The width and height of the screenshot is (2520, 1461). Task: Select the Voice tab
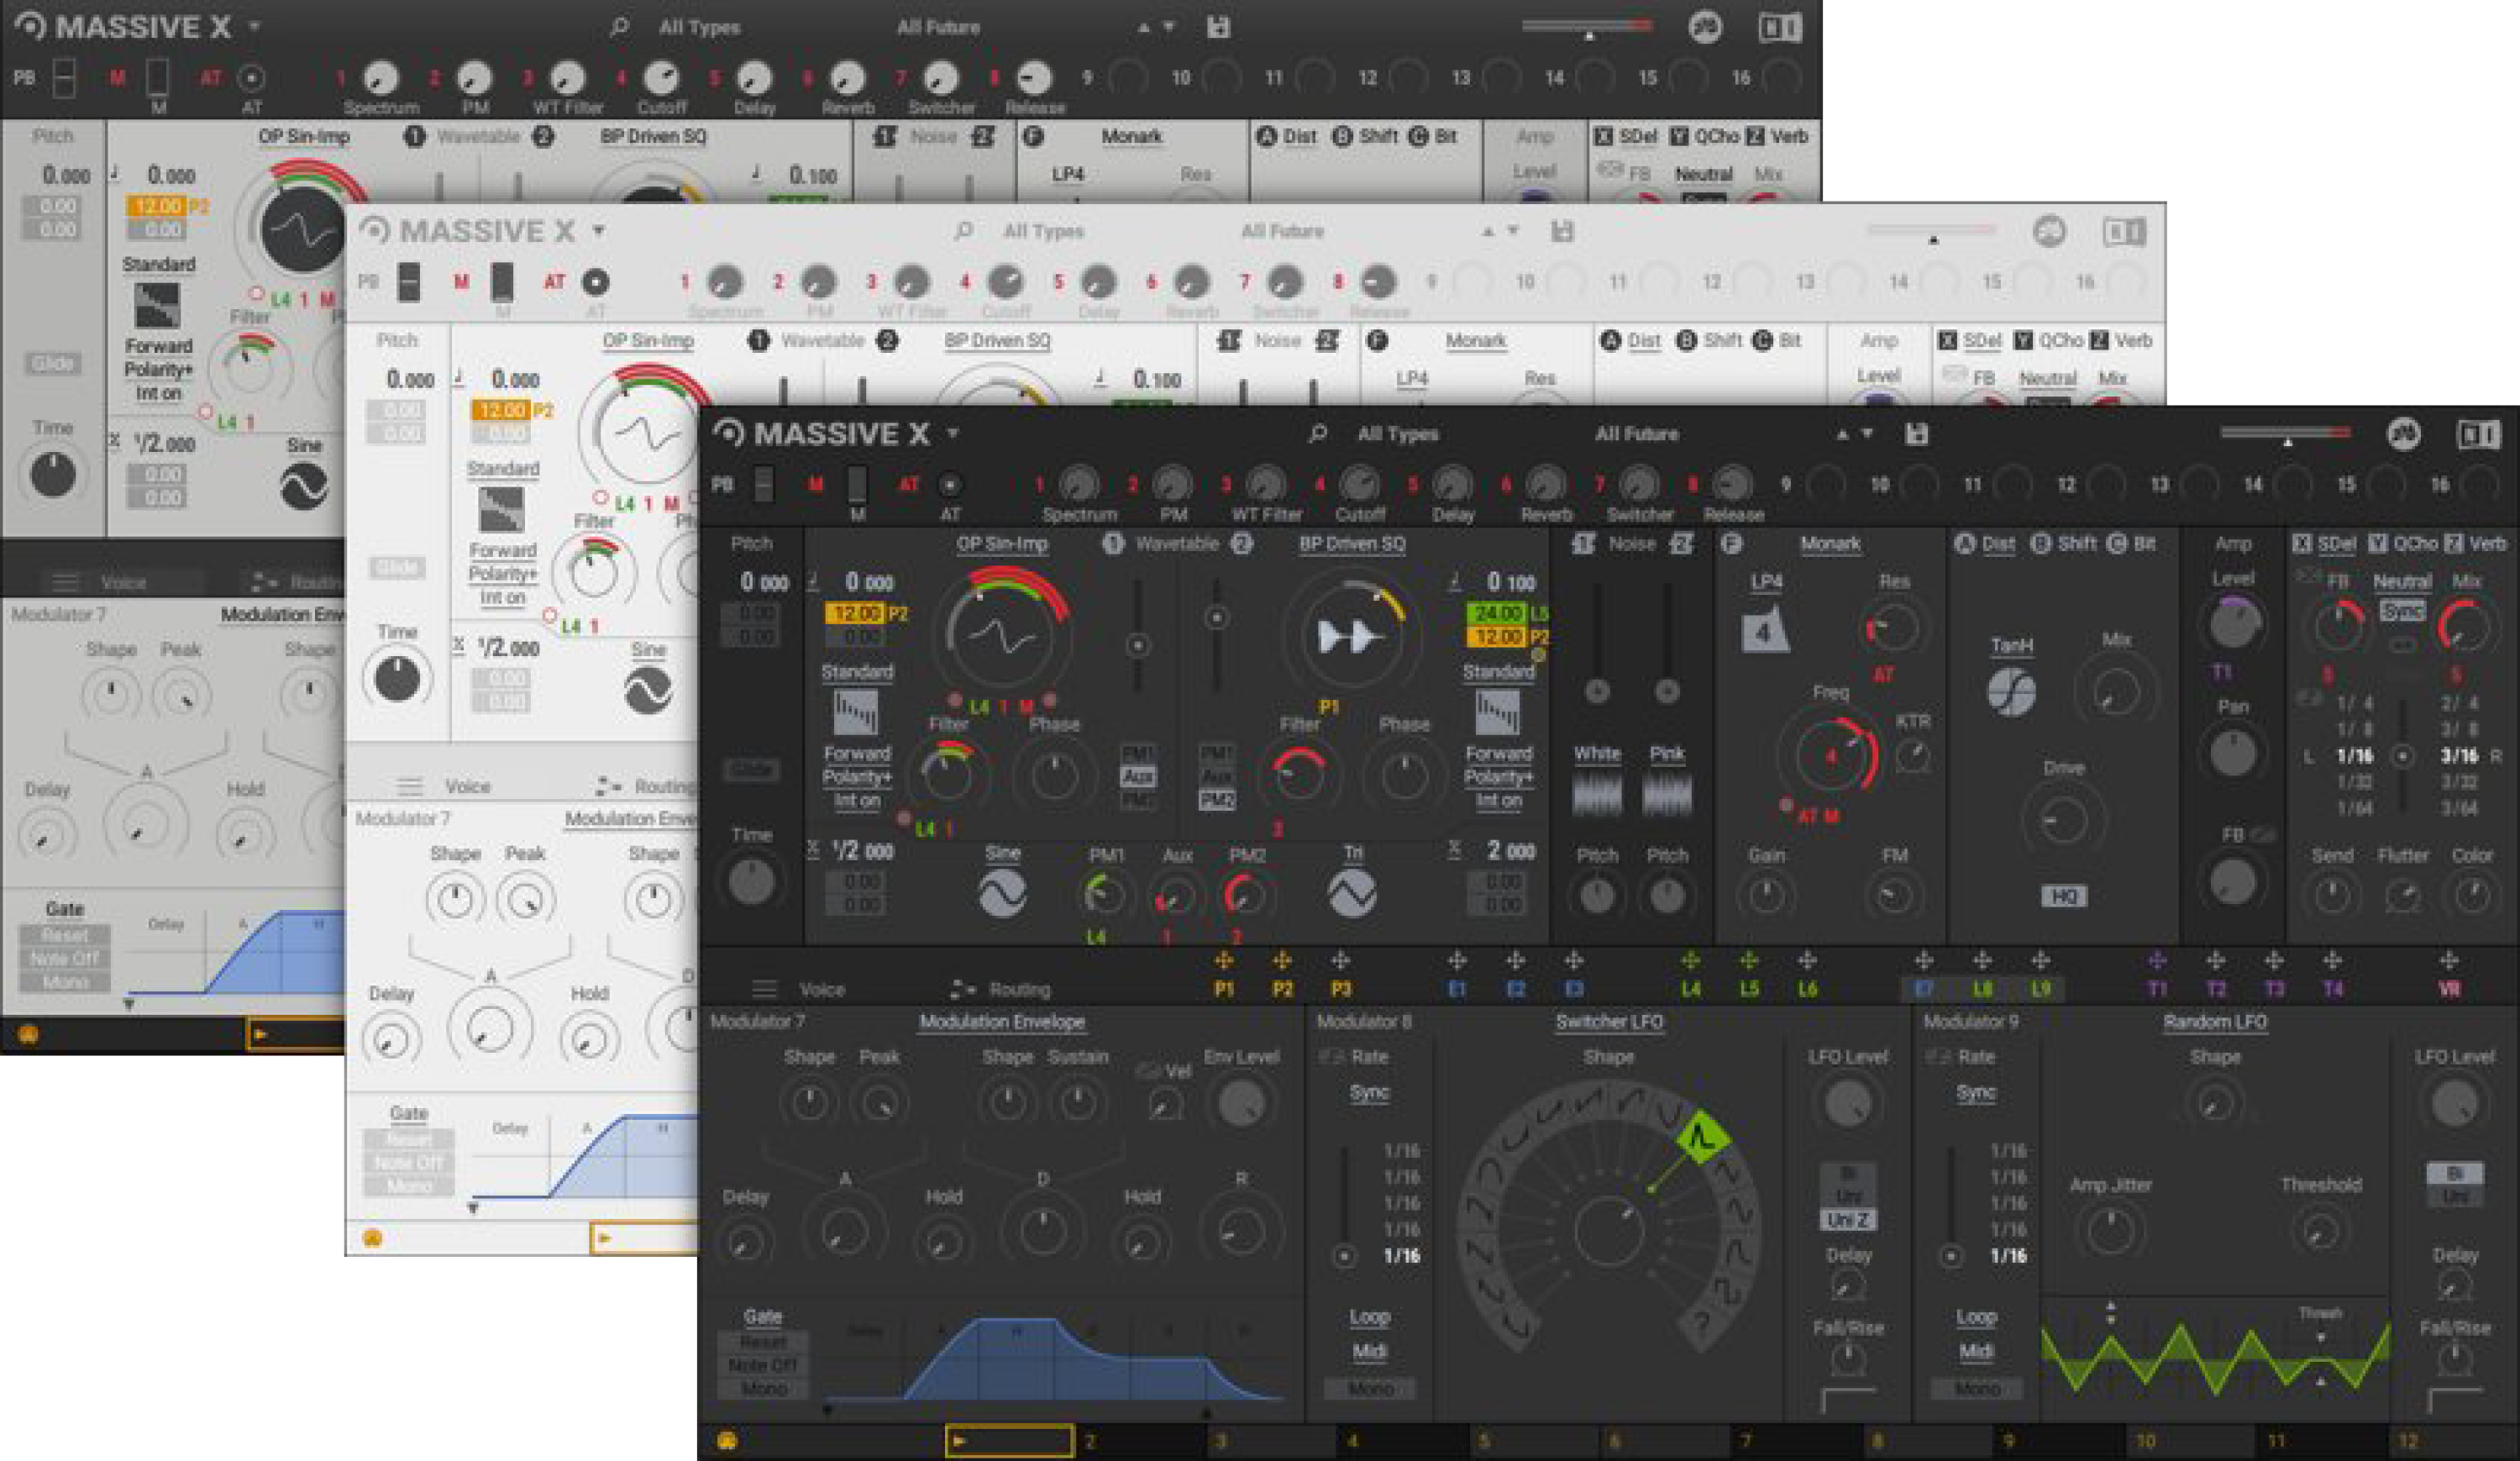pyautogui.click(x=825, y=989)
